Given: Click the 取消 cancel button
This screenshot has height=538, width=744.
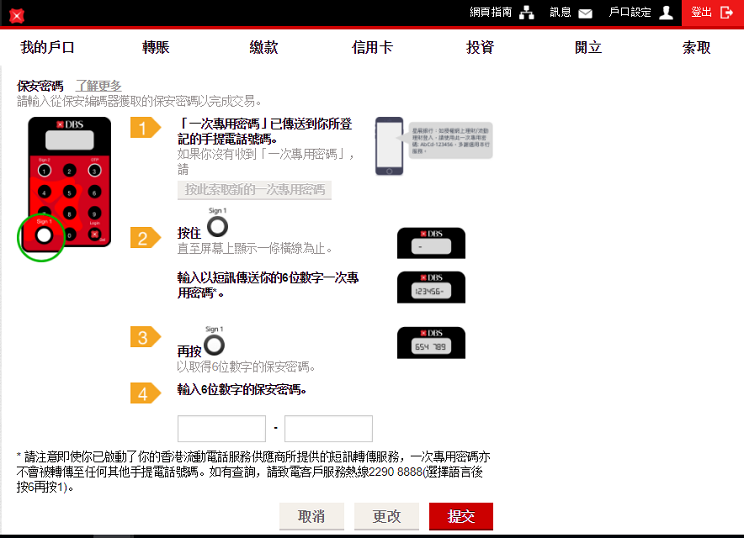Looking at the screenshot, I should click(x=312, y=516).
